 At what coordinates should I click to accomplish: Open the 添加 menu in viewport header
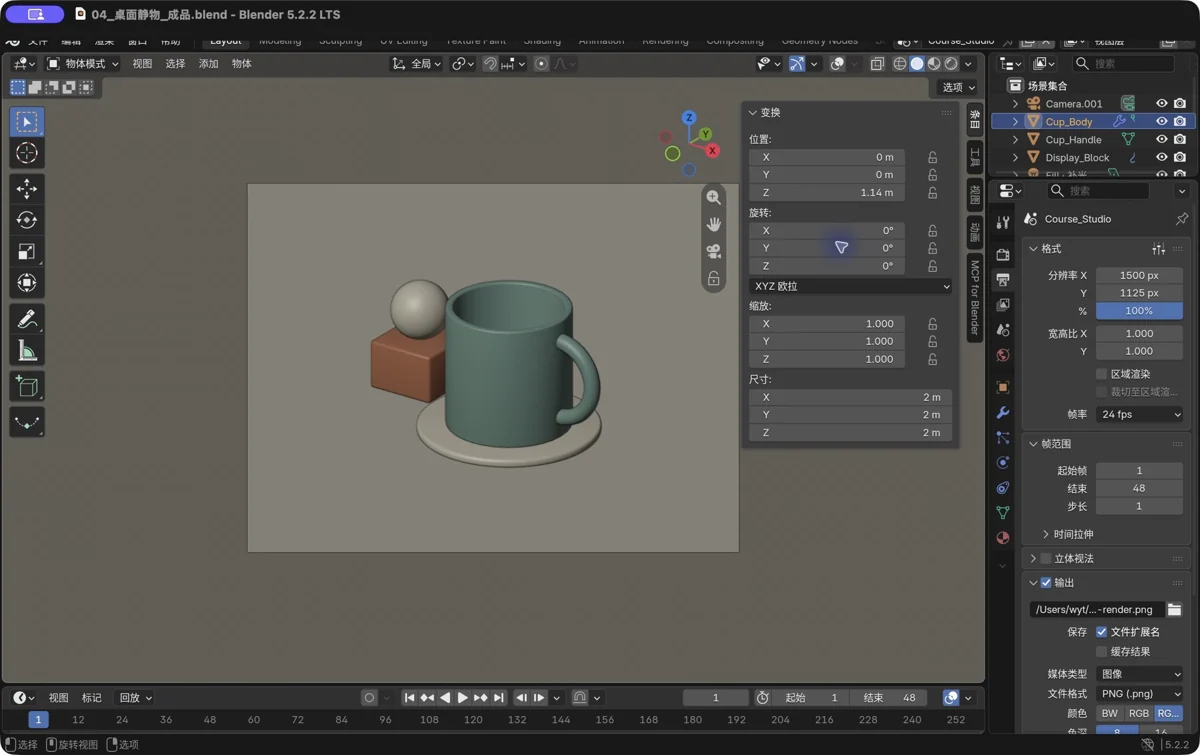click(x=208, y=64)
